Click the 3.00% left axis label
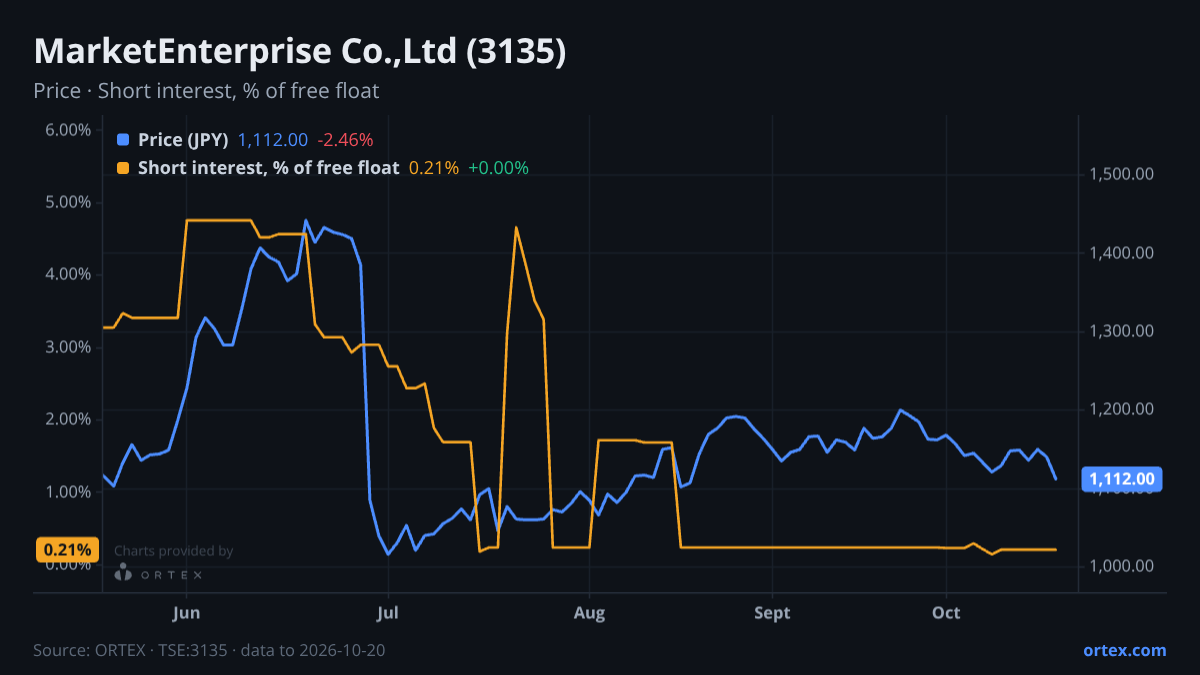Image resolution: width=1200 pixels, height=675 pixels. tap(68, 347)
